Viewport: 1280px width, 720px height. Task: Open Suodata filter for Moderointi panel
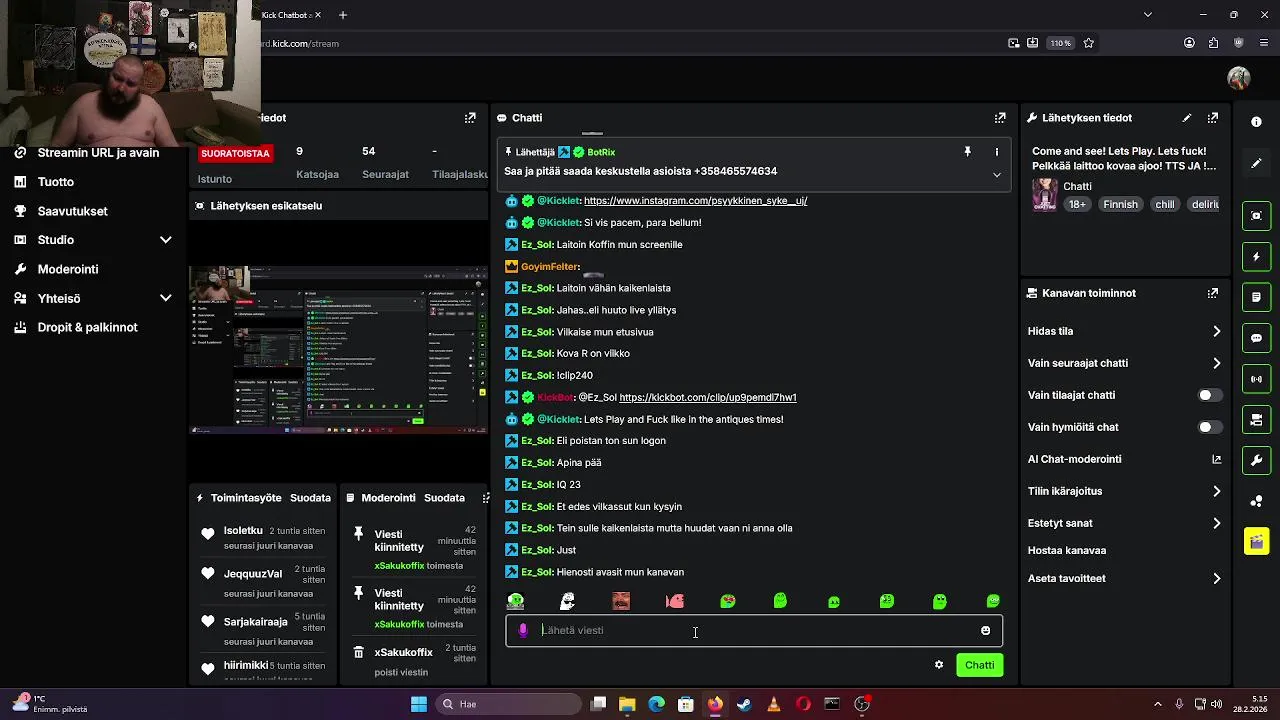click(x=444, y=498)
